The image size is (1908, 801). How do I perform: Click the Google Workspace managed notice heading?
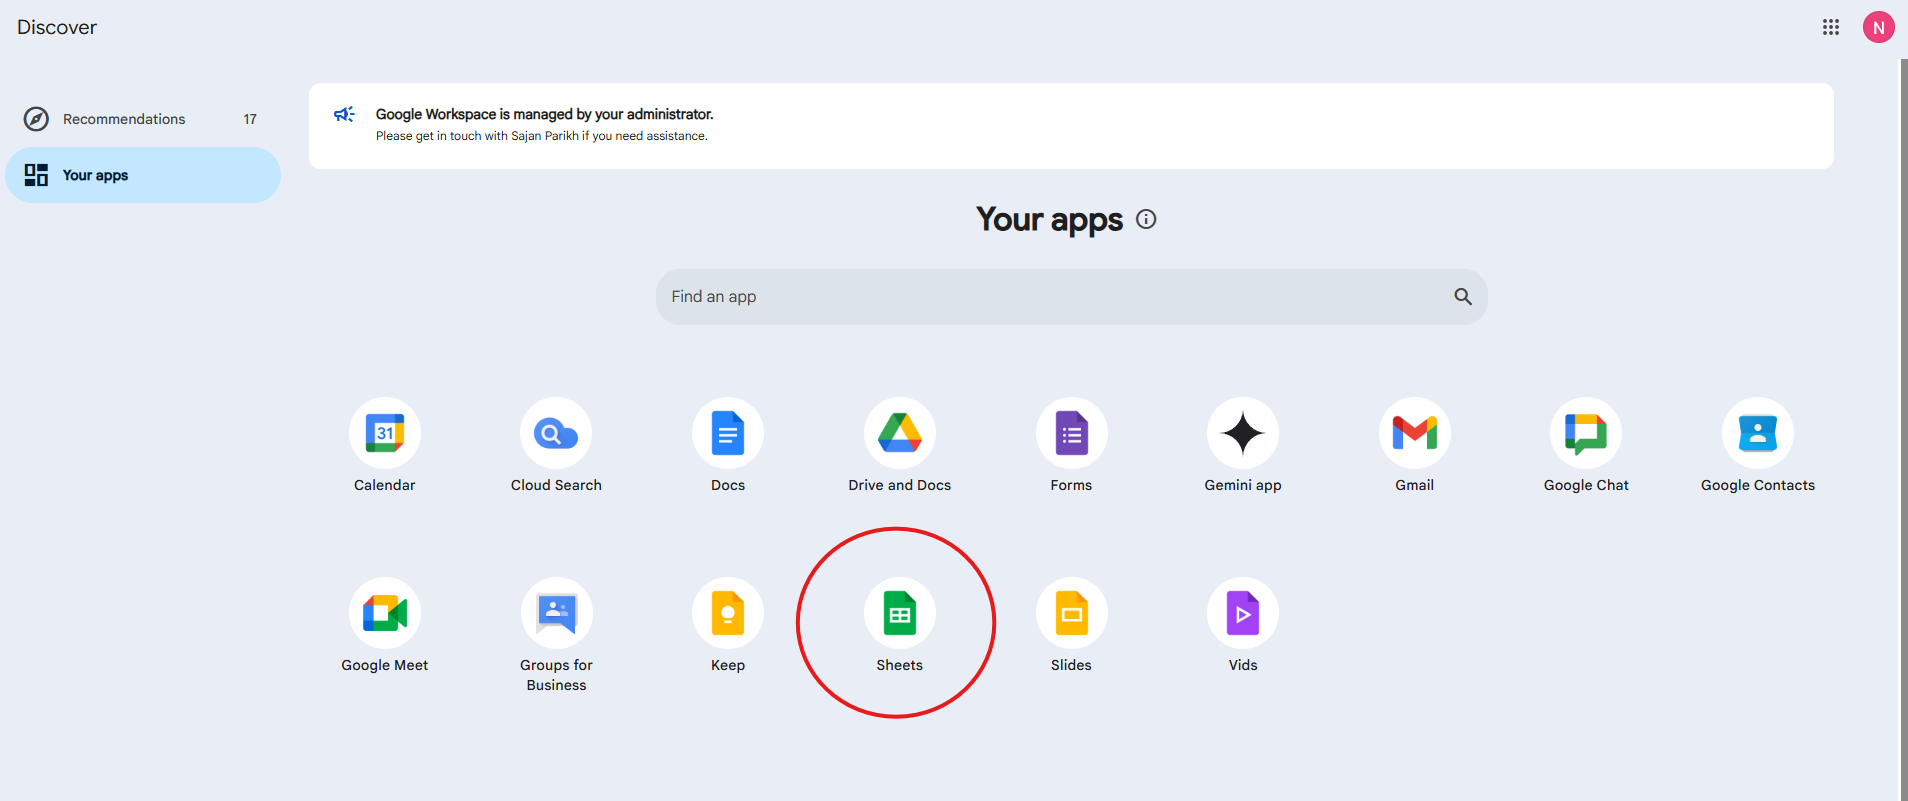click(x=545, y=114)
